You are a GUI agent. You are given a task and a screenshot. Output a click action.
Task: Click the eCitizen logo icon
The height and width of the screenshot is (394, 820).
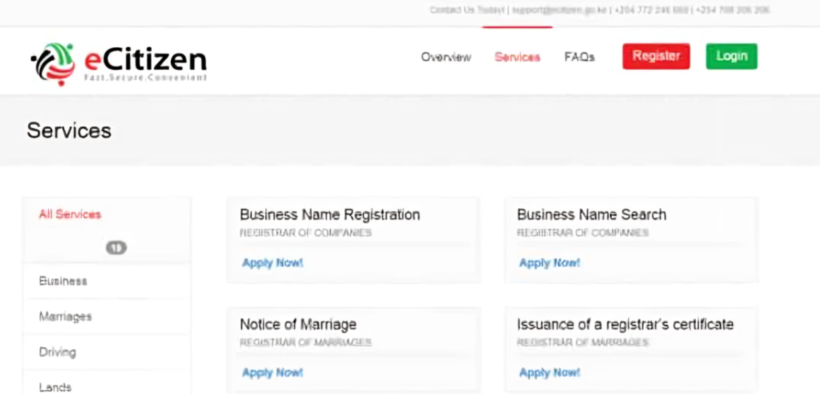[x=53, y=64]
